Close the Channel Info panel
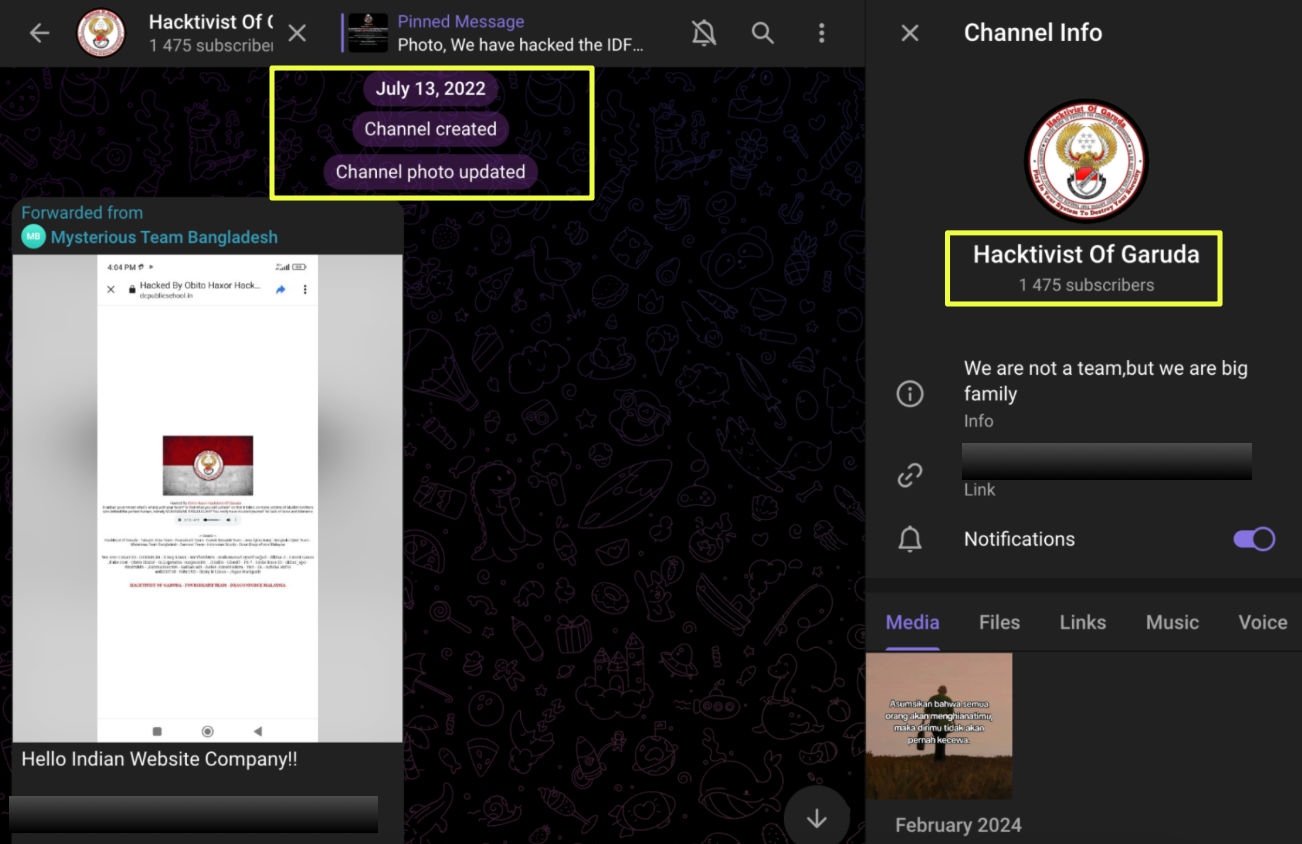The width and height of the screenshot is (1302, 844). tap(909, 33)
